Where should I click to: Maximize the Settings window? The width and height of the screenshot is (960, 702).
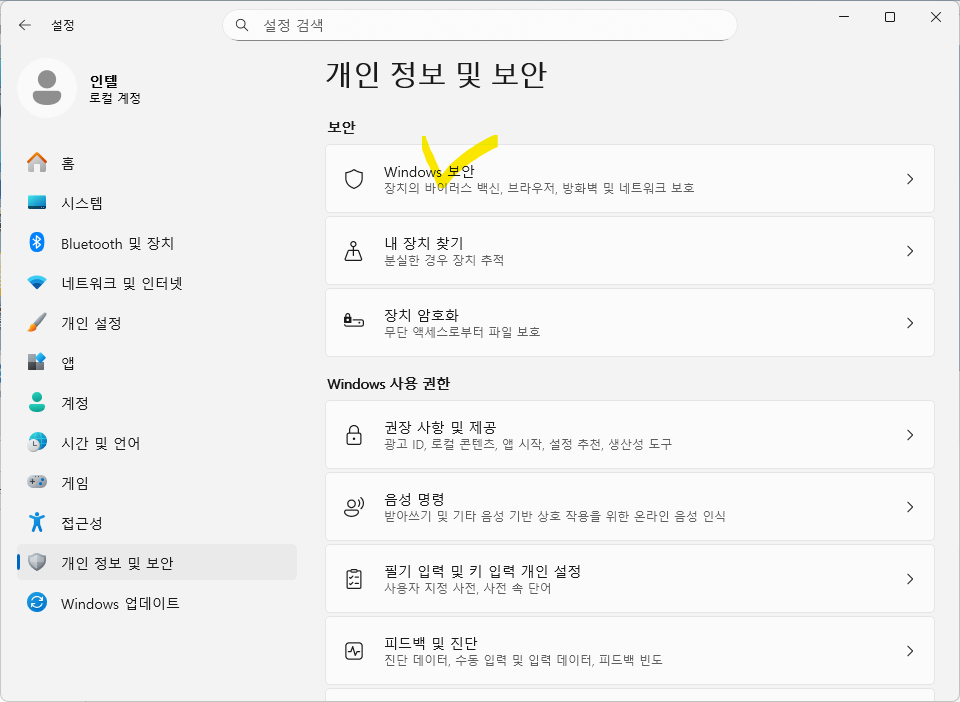tap(890, 17)
